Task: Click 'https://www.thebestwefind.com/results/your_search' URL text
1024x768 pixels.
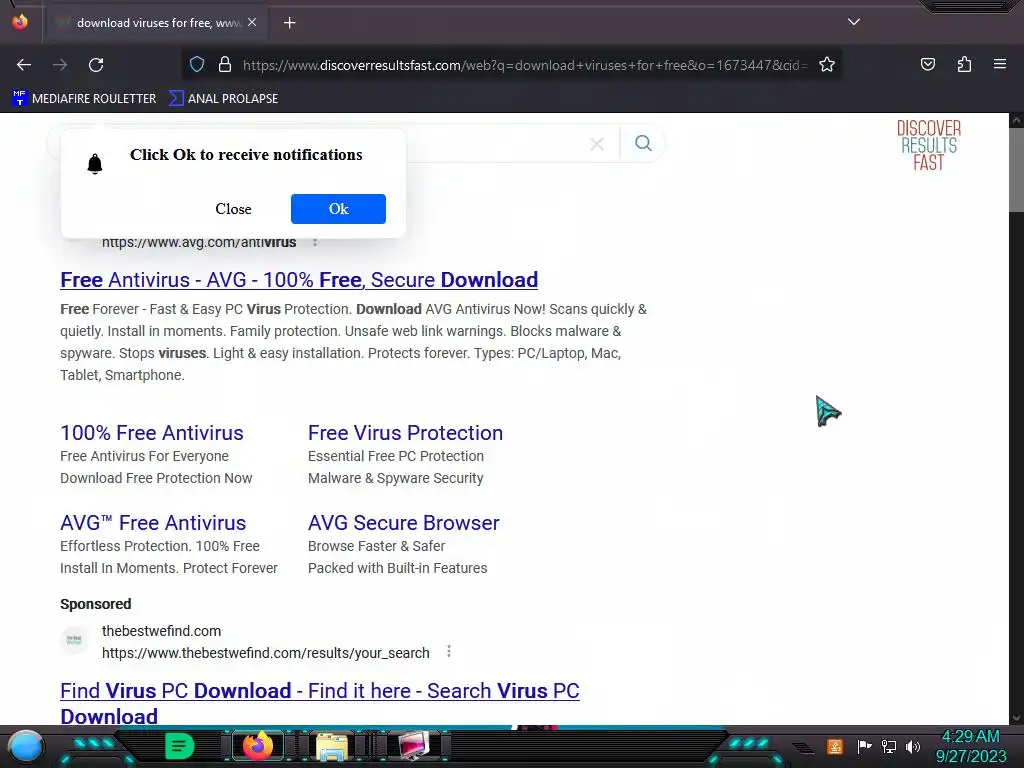Action: coord(266,653)
